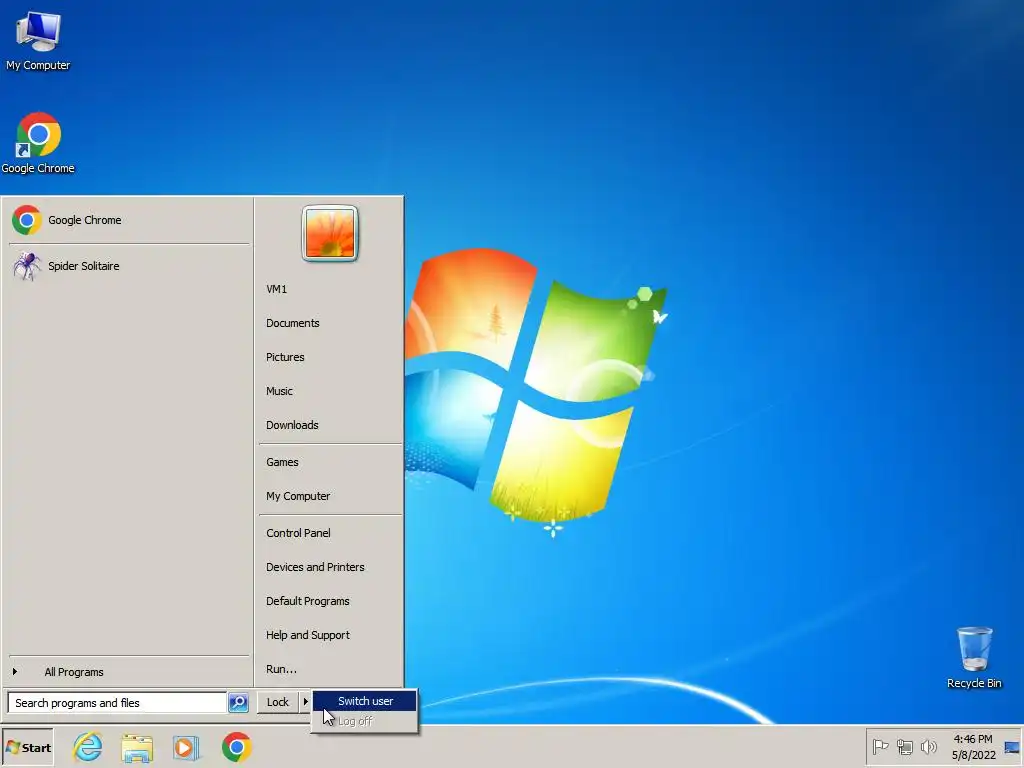Click the search magnifier button

pos(238,703)
